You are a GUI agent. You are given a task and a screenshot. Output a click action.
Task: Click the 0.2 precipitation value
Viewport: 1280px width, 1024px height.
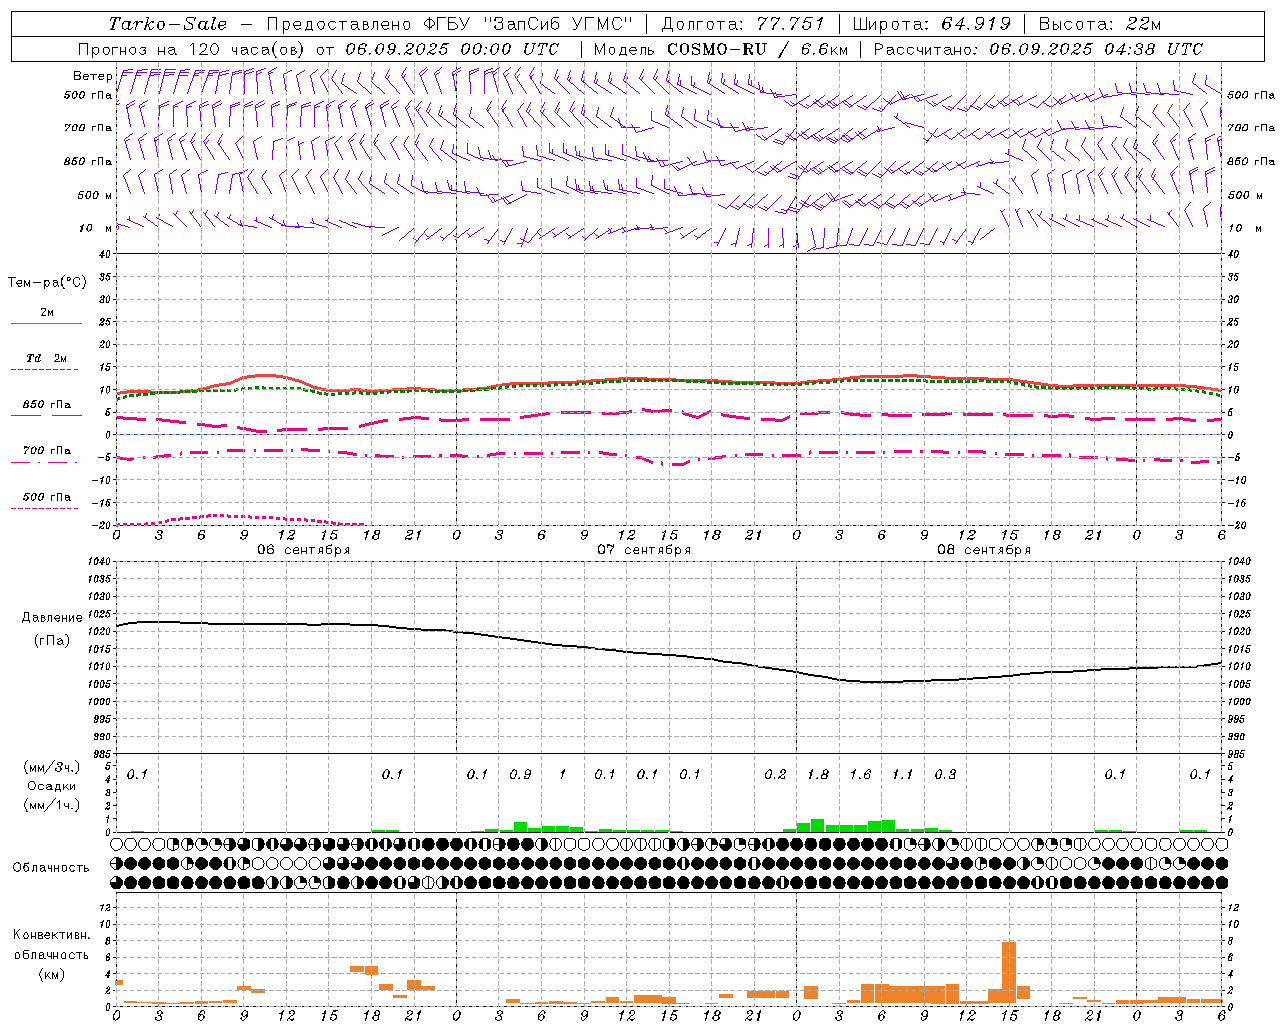tap(775, 775)
